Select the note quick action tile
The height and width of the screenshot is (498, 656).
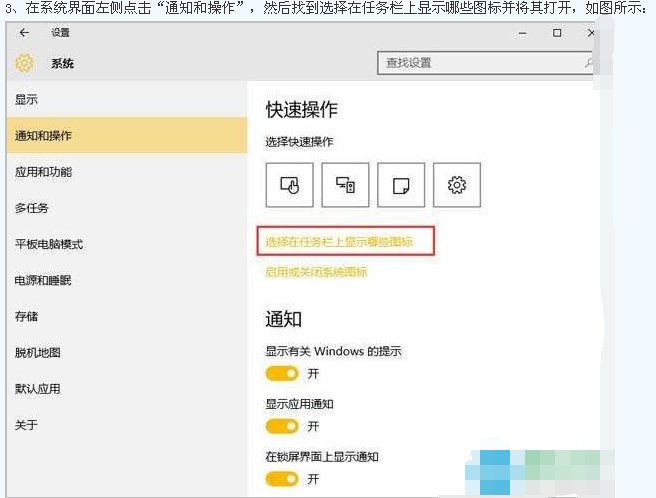(401, 185)
